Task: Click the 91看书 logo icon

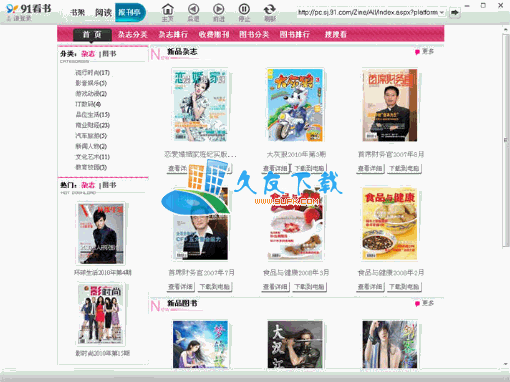Action: click(12, 9)
